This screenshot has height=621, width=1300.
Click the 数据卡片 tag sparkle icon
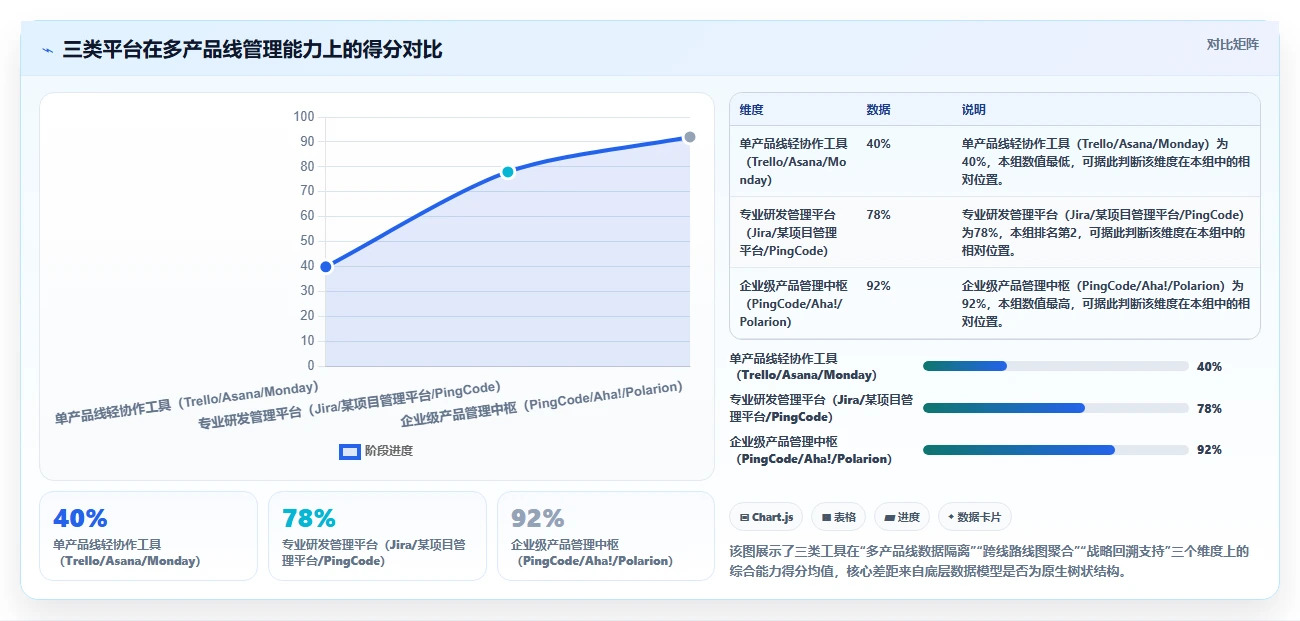pos(951,517)
